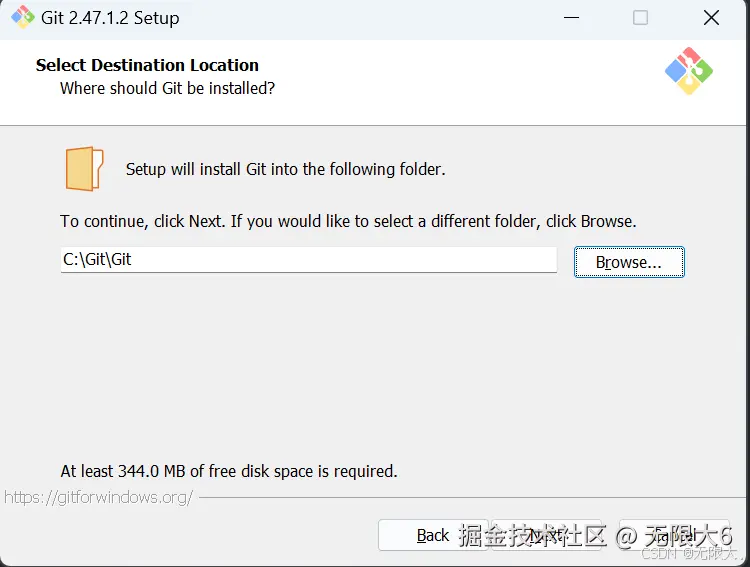The height and width of the screenshot is (567, 750).
Task: Click the "Setup will install Git" description text
Action: pyautogui.click(x=285, y=169)
